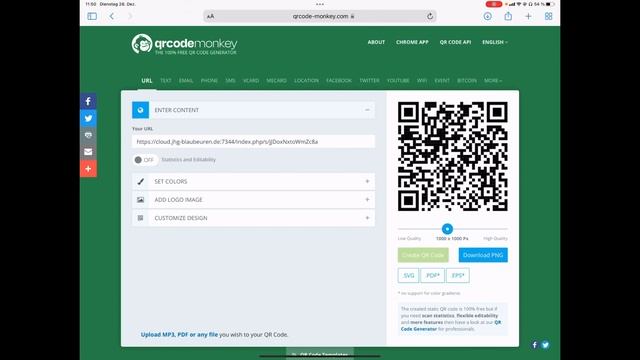Open QR Code Templates button at bottom
This screenshot has height=360, width=640.
pos(320,353)
